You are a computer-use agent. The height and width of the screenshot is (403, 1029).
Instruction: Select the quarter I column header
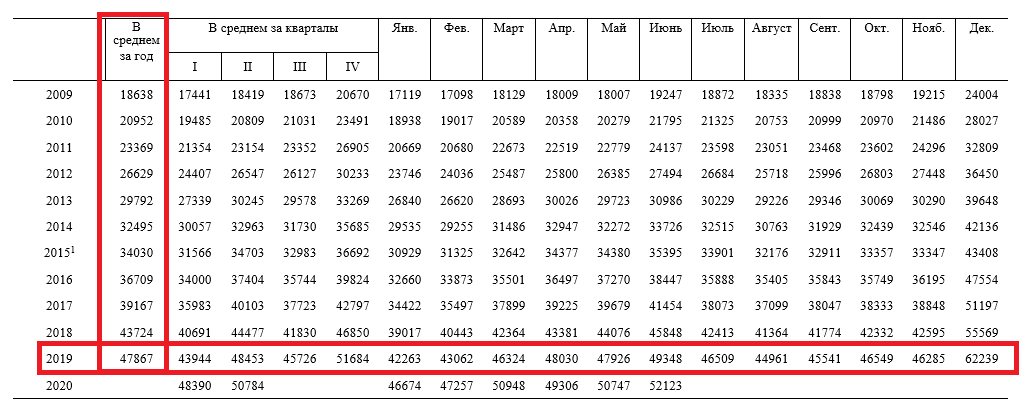click(195, 66)
